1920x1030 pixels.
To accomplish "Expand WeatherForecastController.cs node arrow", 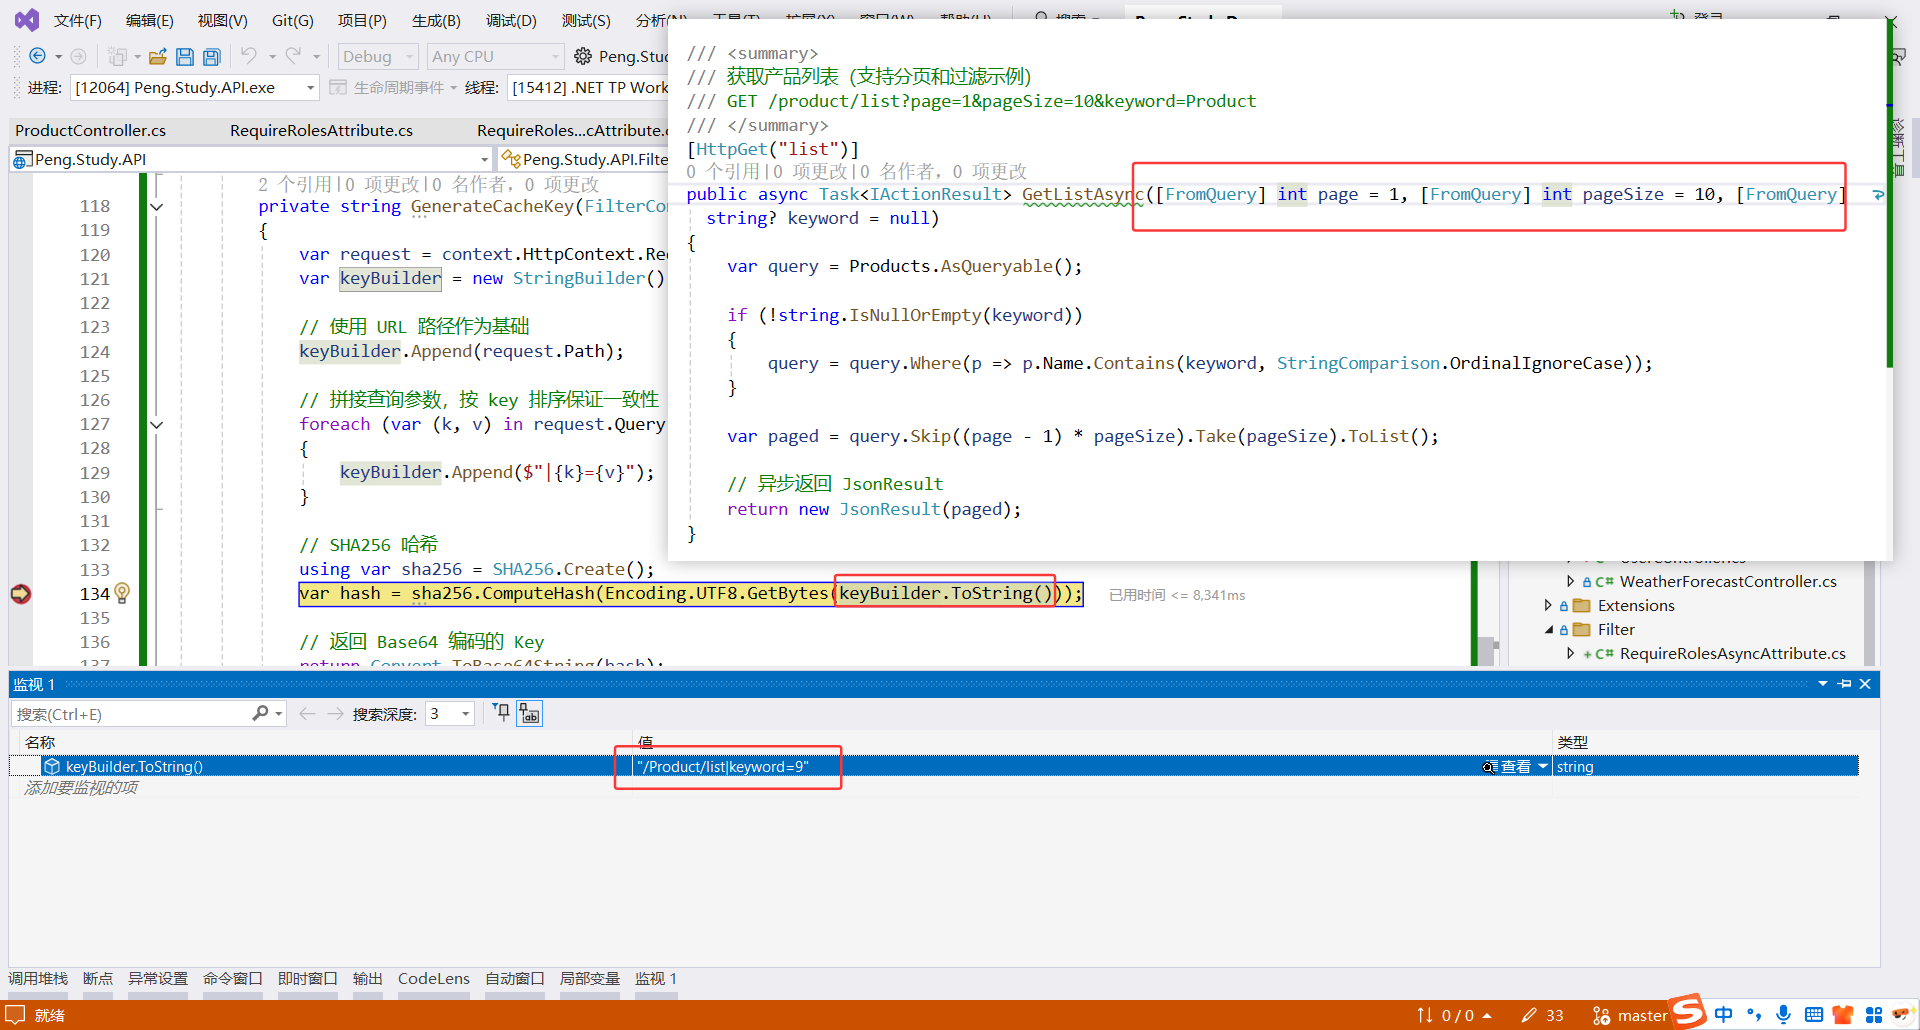I will pyautogui.click(x=1570, y=581).
